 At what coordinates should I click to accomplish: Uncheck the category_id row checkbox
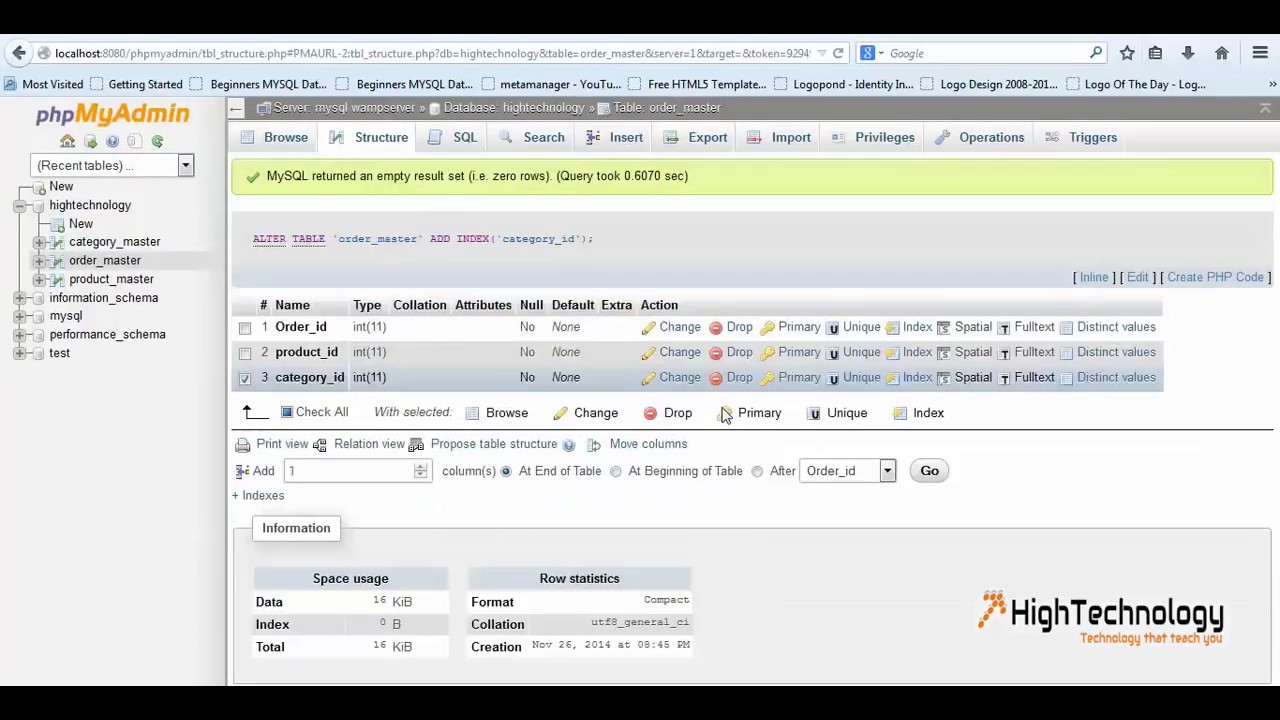pyautogui.click(x=245, y=378)
